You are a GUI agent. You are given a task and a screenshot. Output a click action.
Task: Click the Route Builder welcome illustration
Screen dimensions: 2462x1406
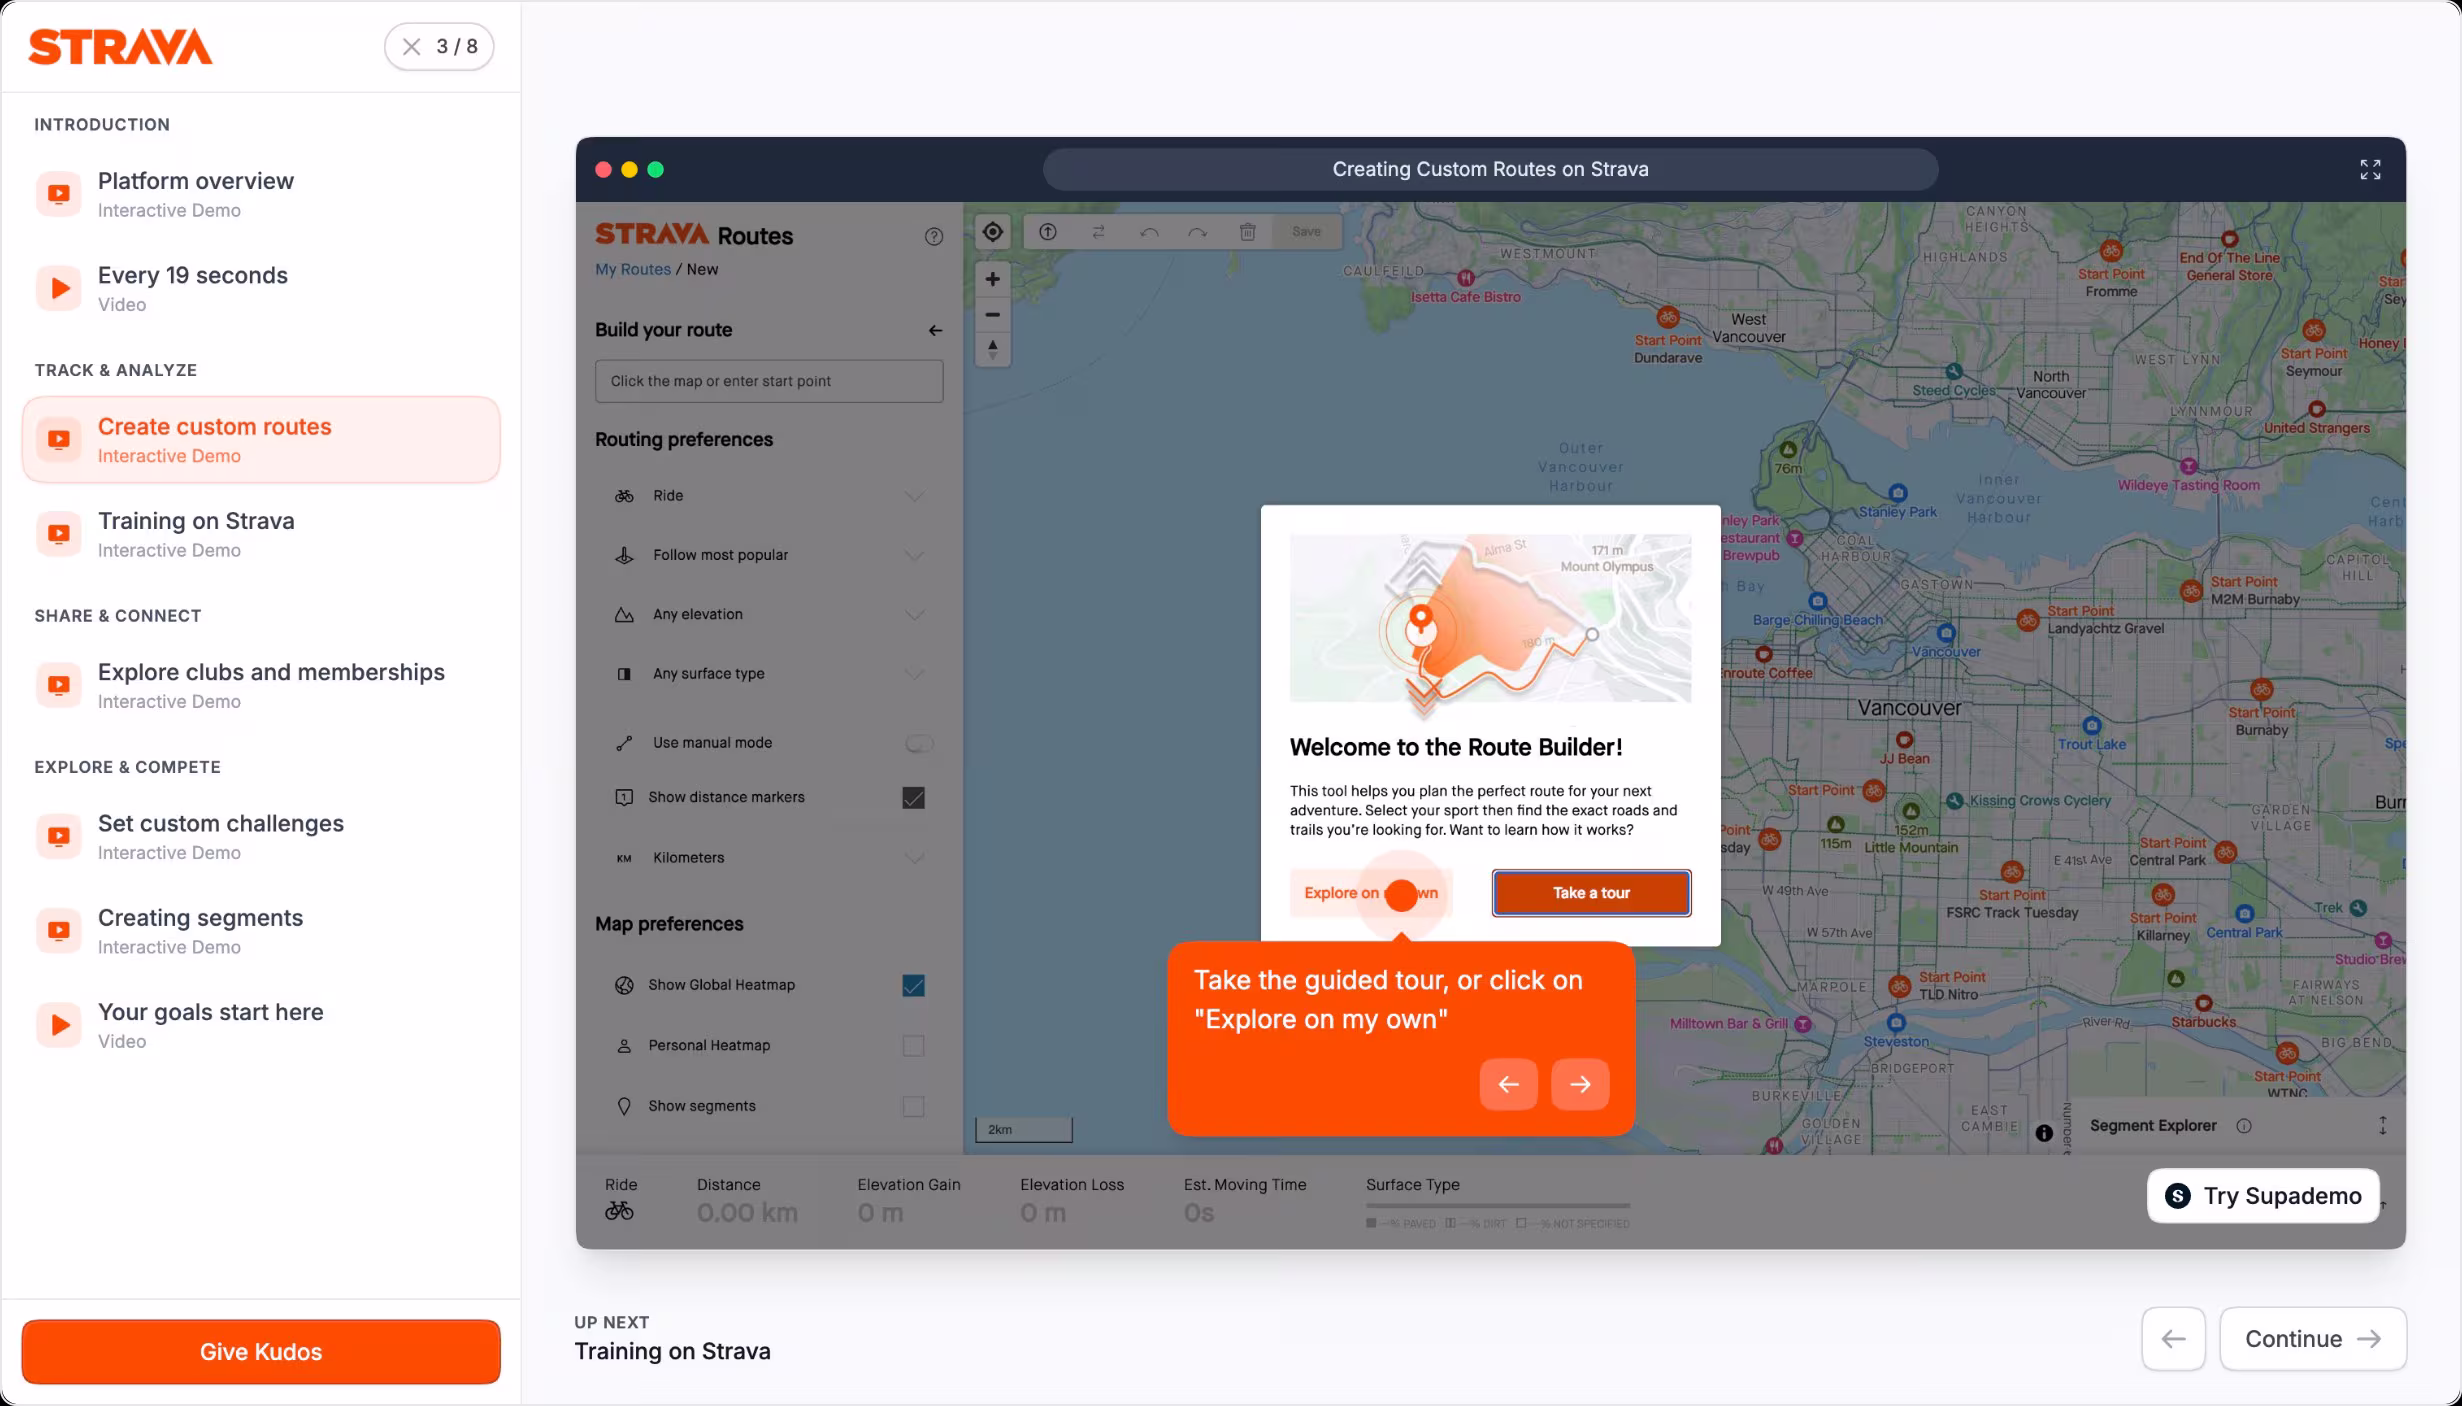pyautogui.click(x=1490, y=618)
